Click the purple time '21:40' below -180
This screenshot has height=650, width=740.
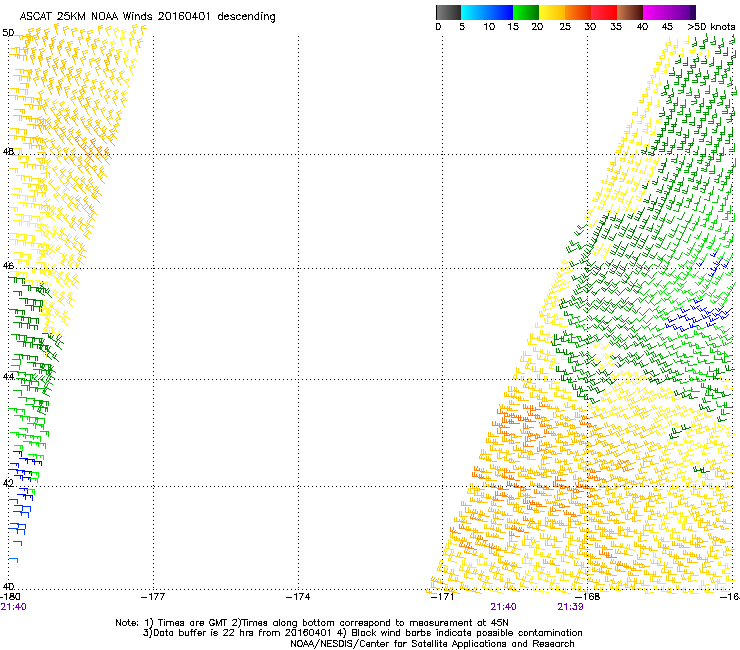(x=14, y=607)
